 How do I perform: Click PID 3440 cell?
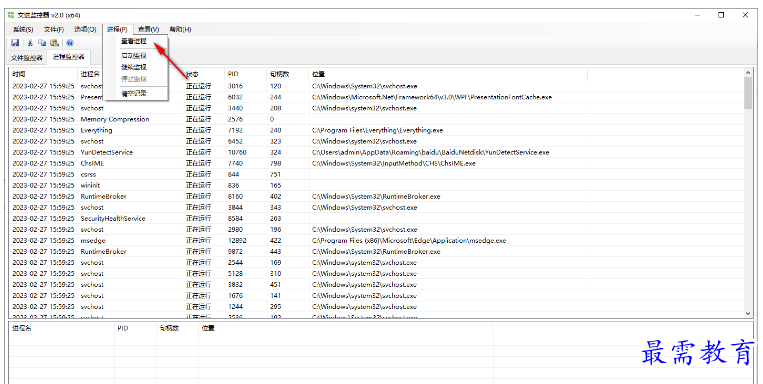[x=236, y=108]
